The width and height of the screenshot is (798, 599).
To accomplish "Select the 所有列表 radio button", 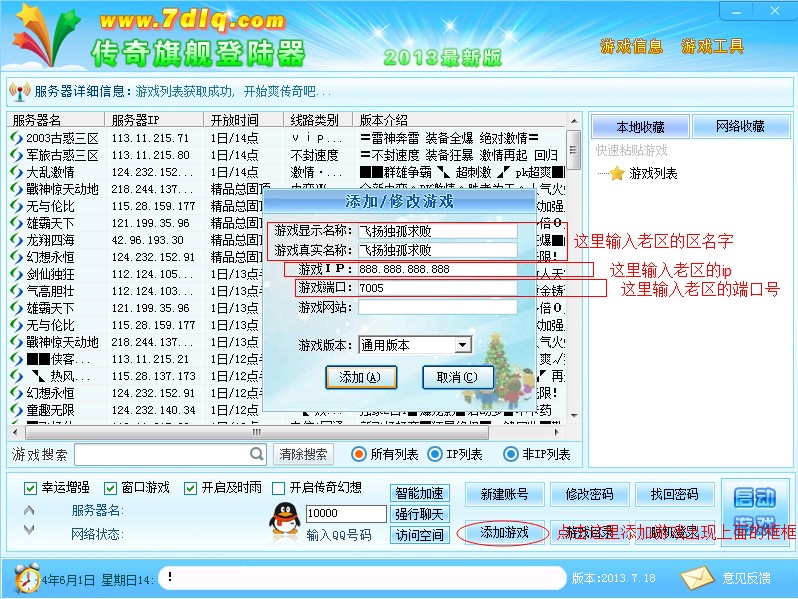I will (x=359, y=454).
